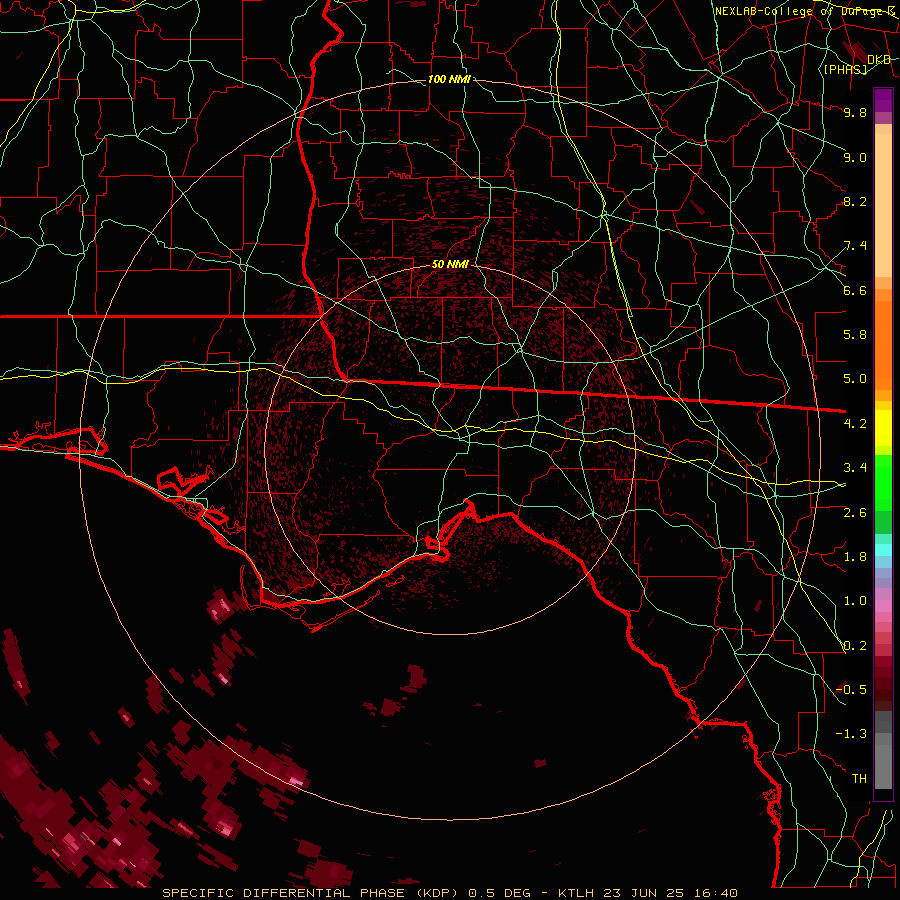Select the cyan band of the color scale
900x900 pixels.
coord(883,550)
